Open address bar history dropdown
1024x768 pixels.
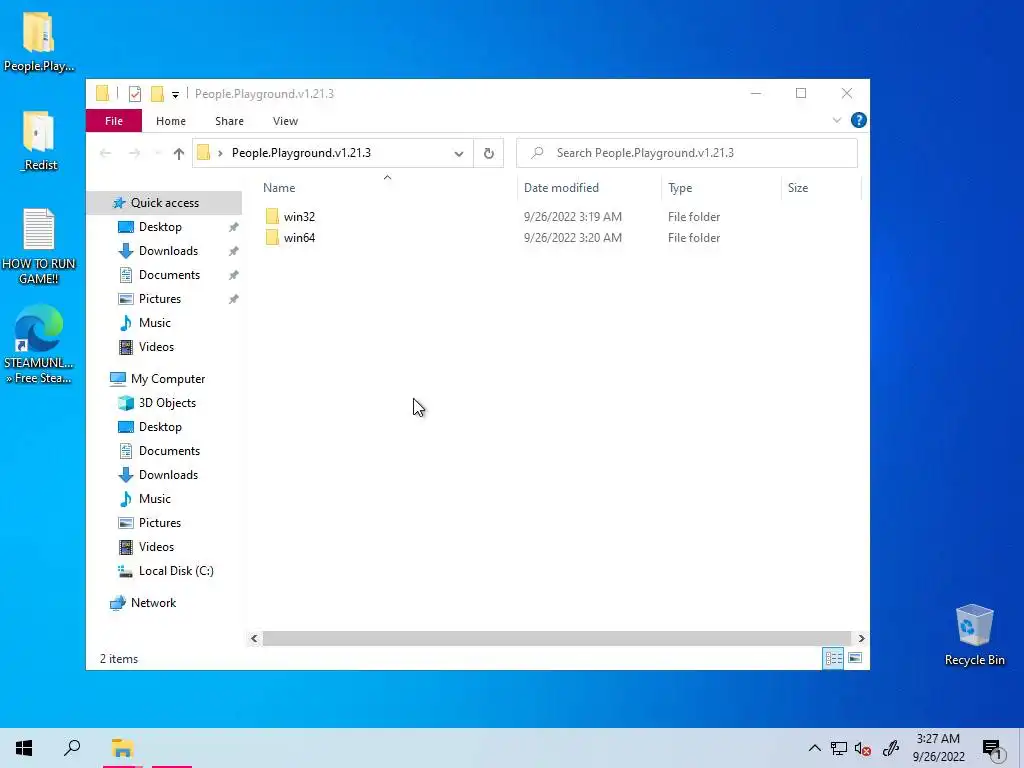pos(458,153)
